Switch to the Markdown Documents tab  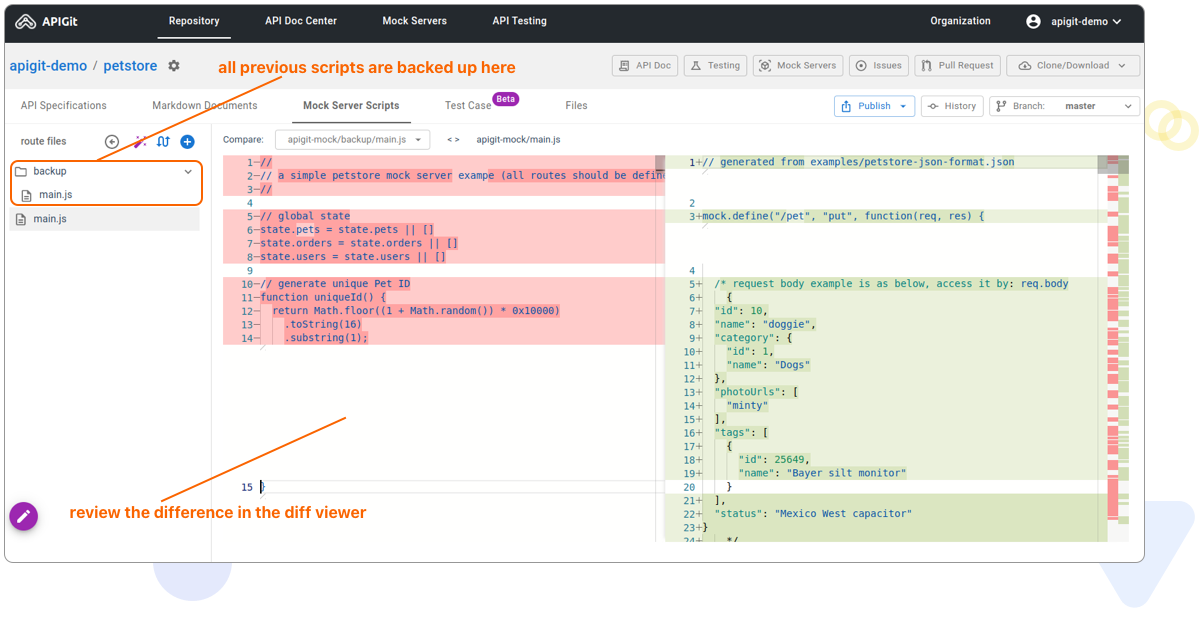205,105
